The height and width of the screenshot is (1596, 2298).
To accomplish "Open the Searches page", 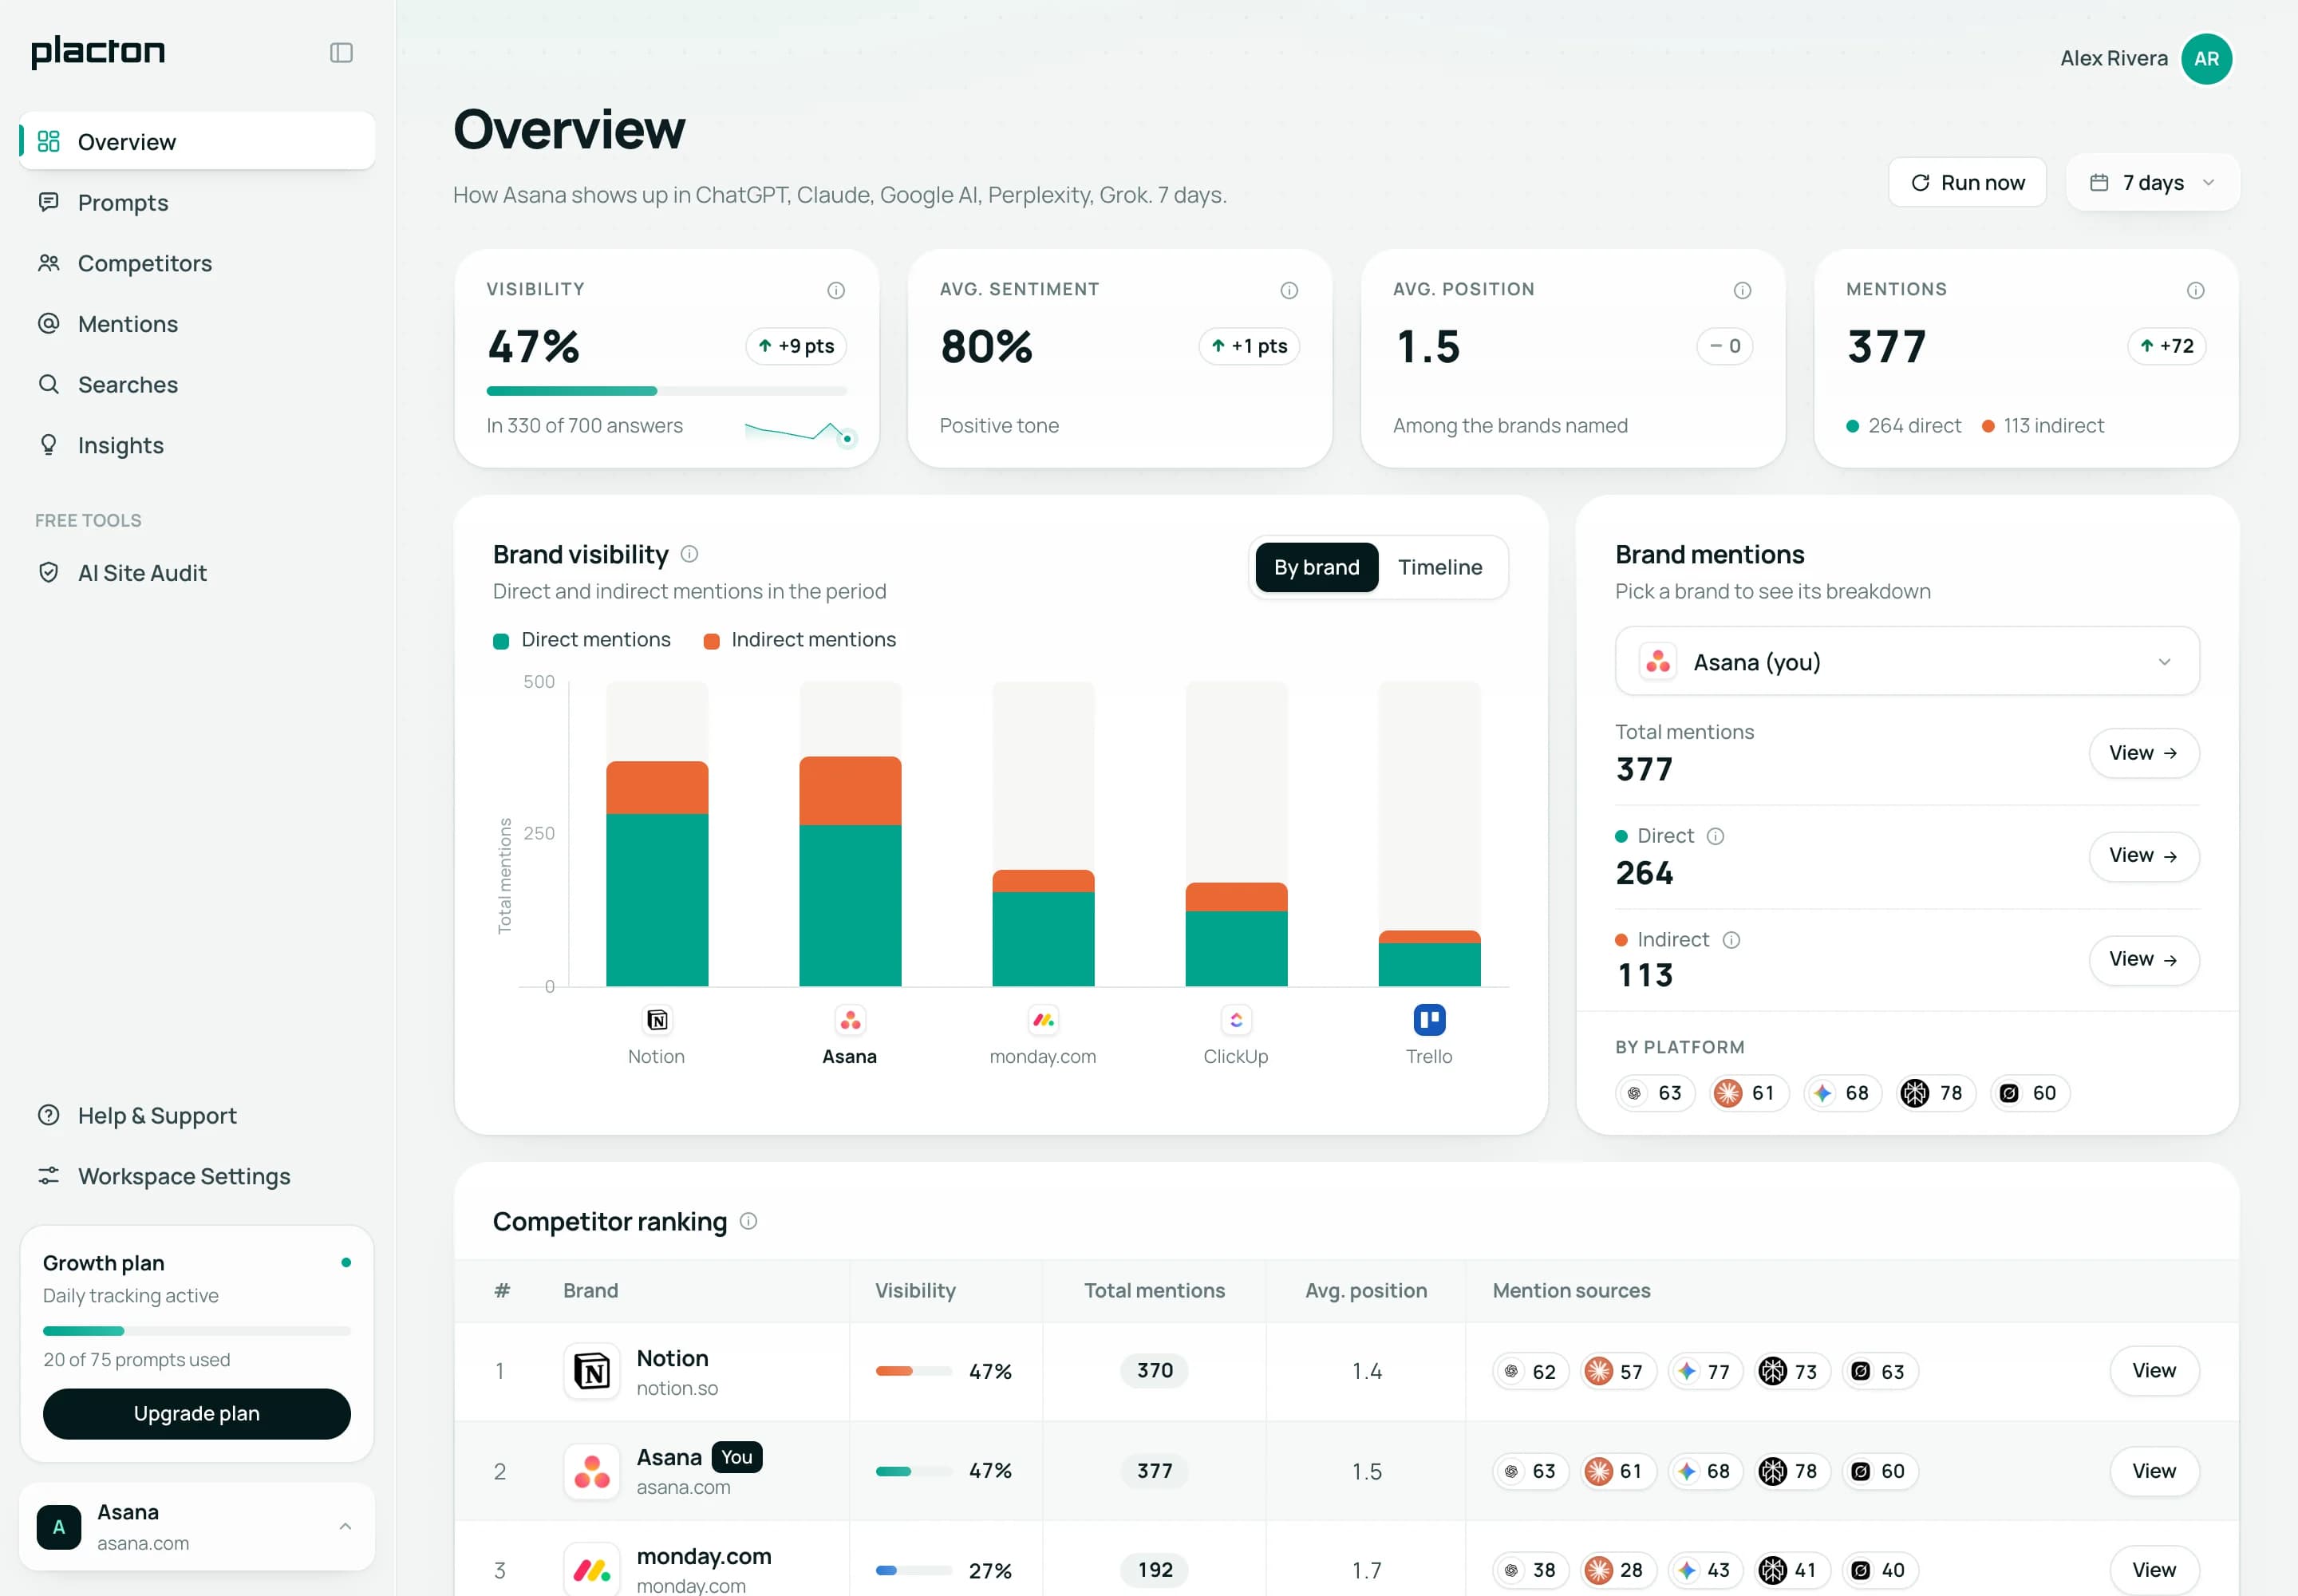I will (197, 385).
